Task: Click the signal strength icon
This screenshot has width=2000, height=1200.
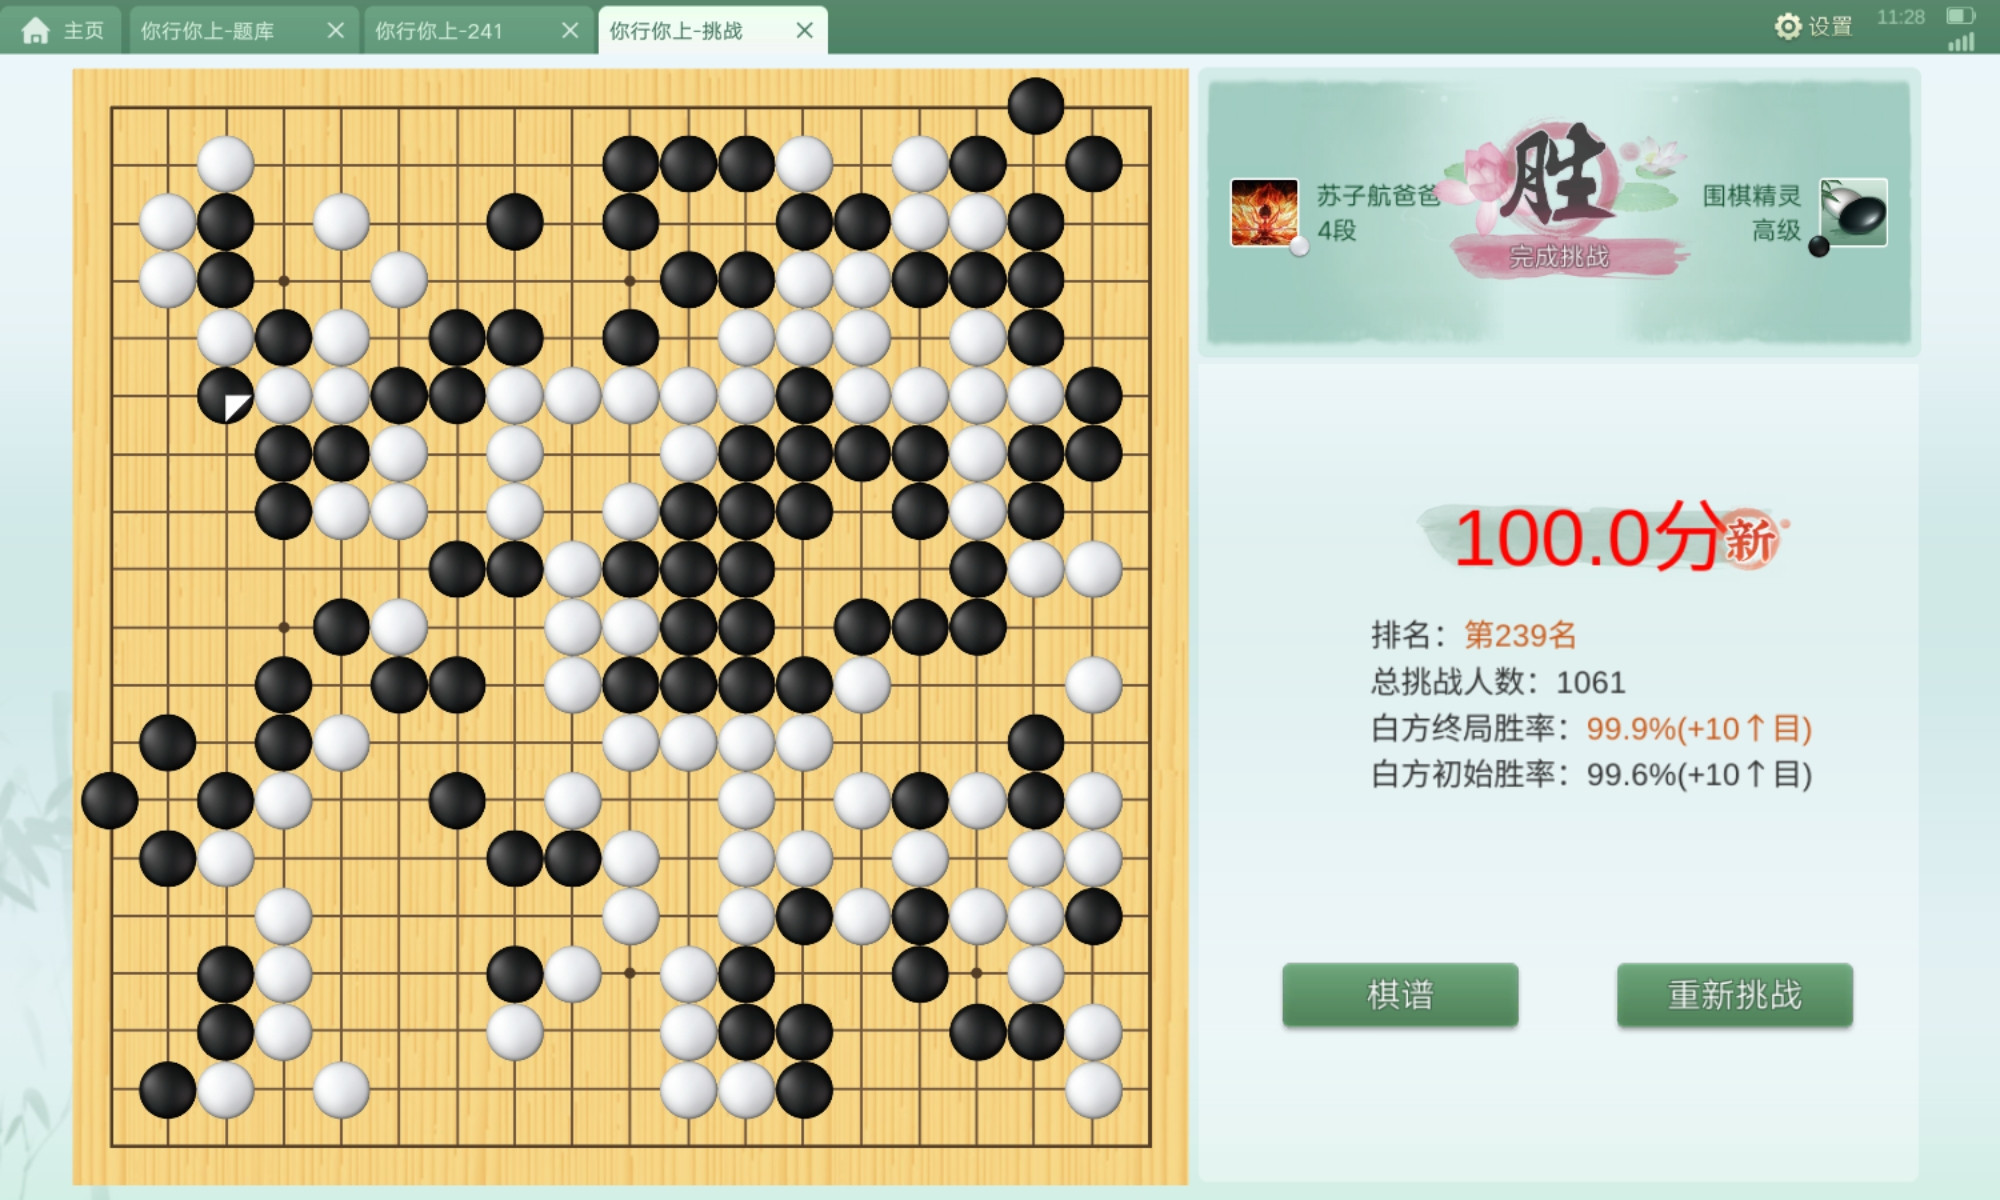Action: pos(1961,41)
